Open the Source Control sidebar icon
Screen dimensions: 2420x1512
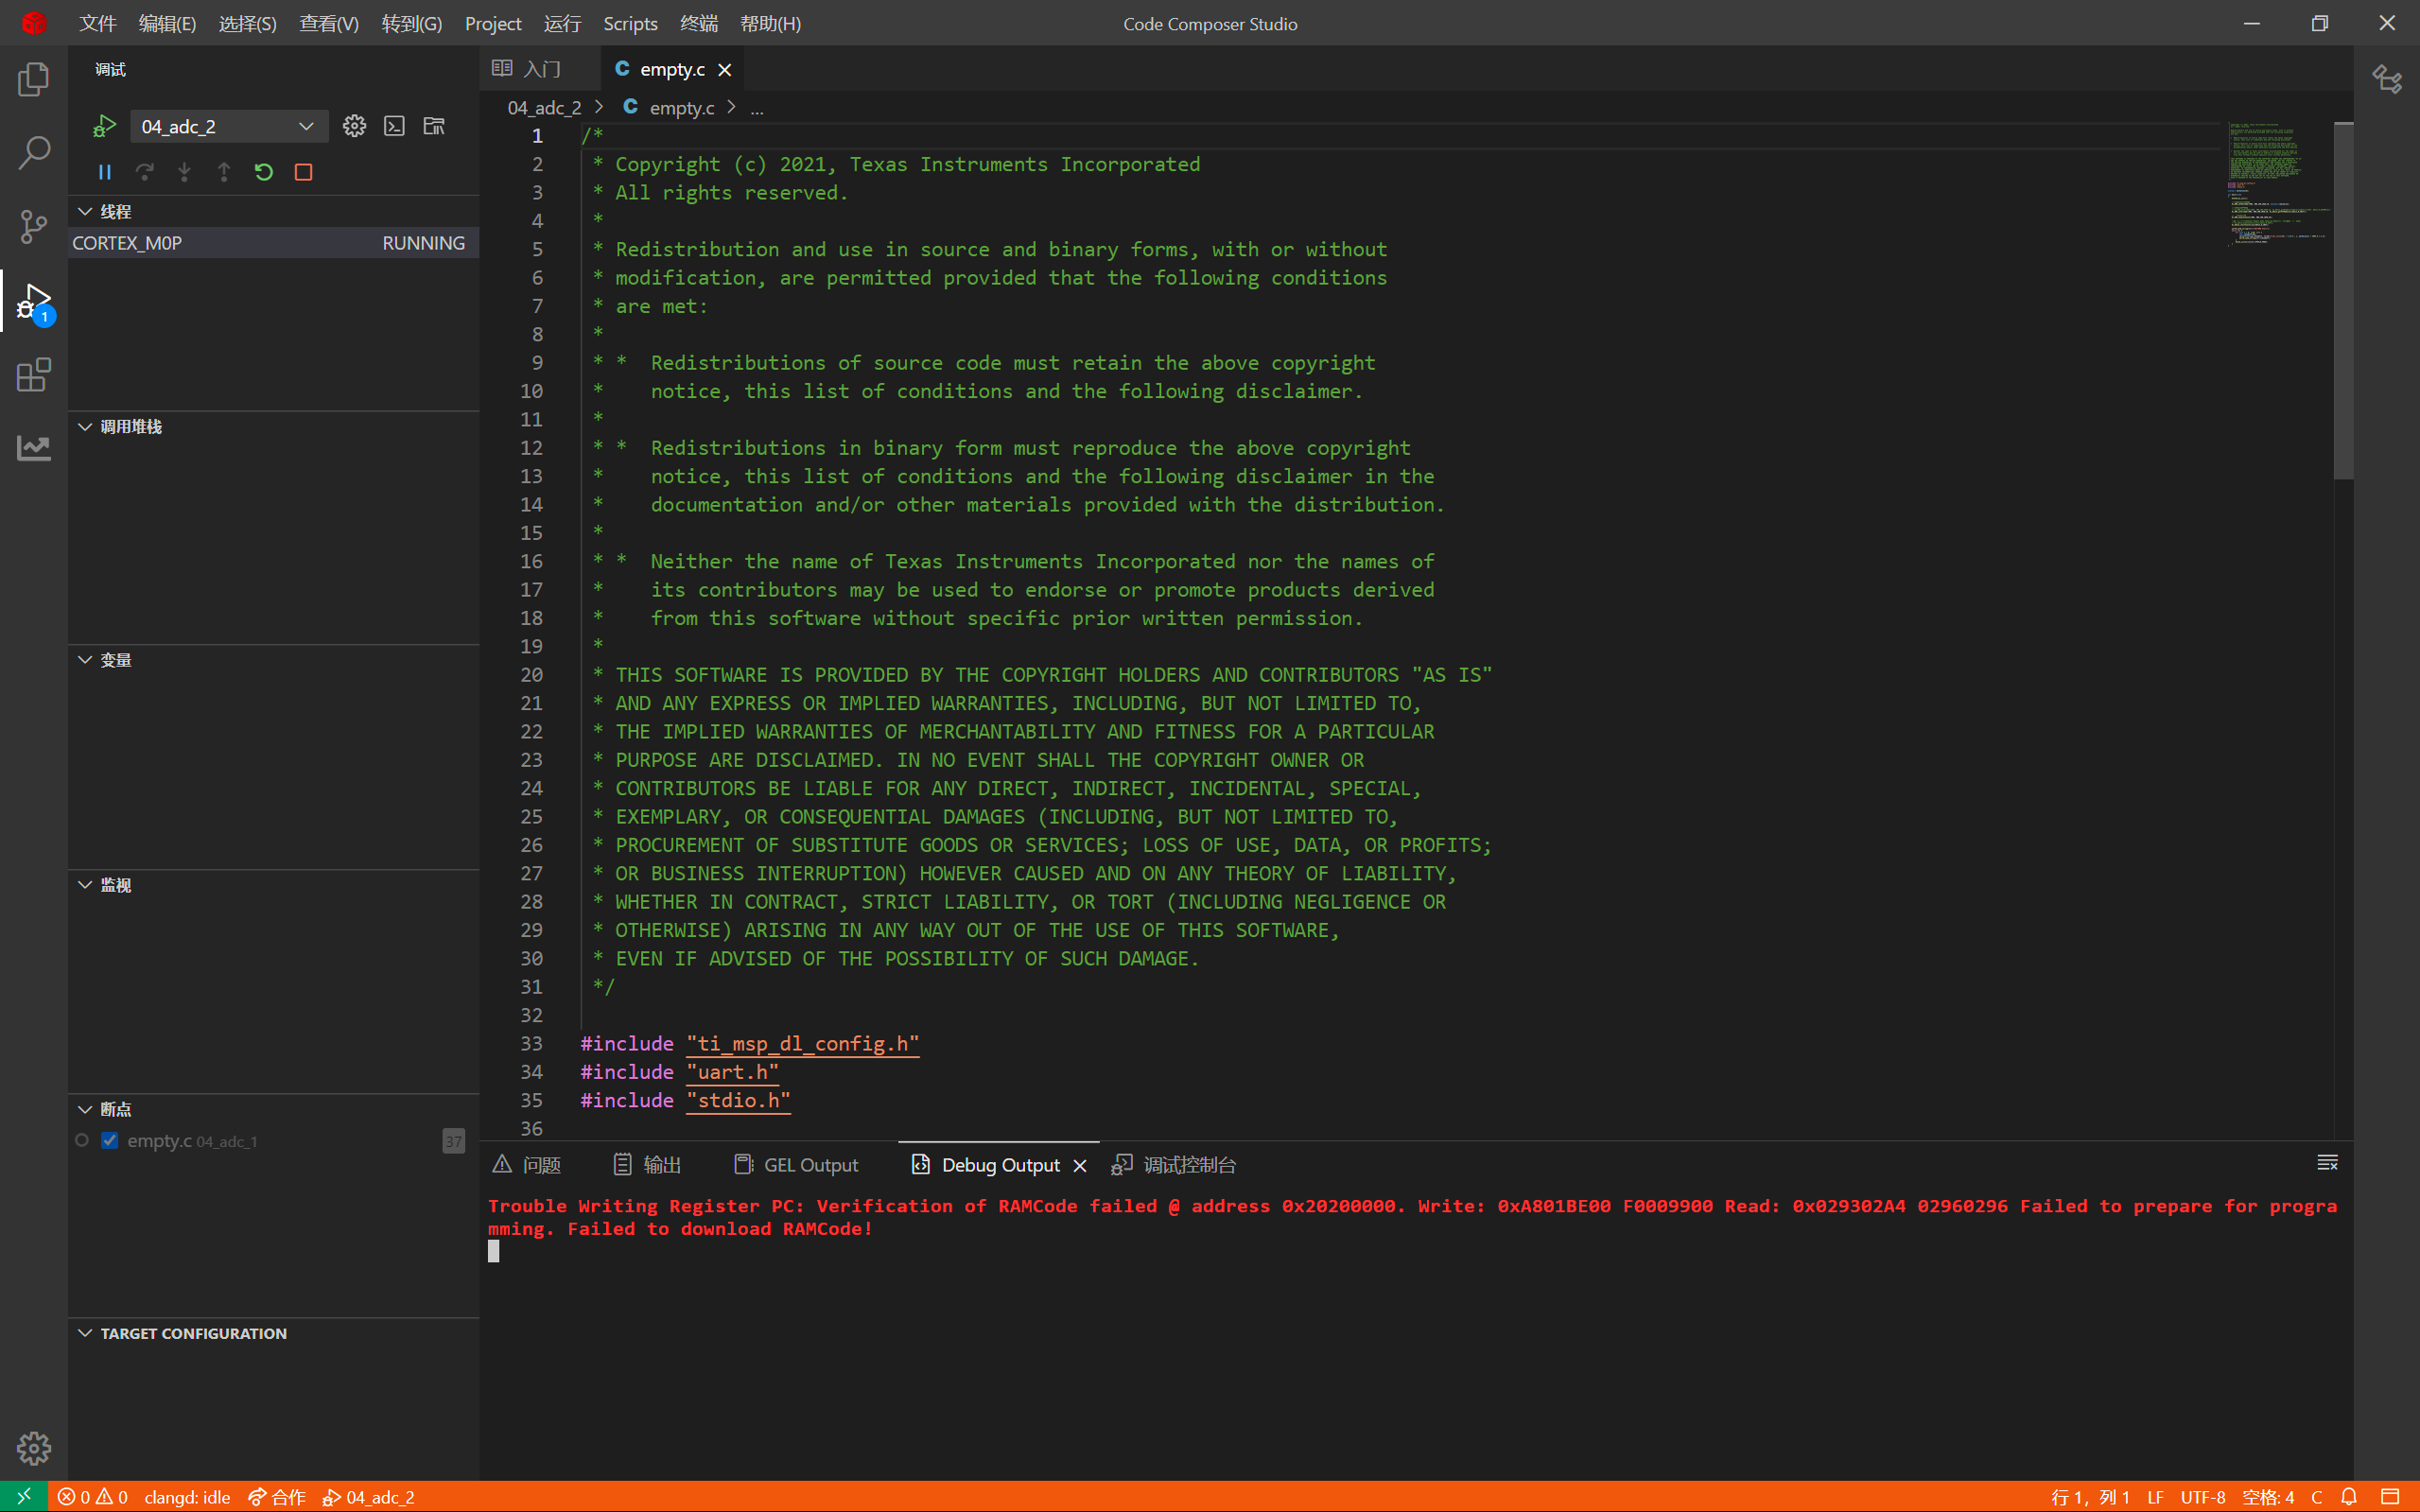pos(34,227)
